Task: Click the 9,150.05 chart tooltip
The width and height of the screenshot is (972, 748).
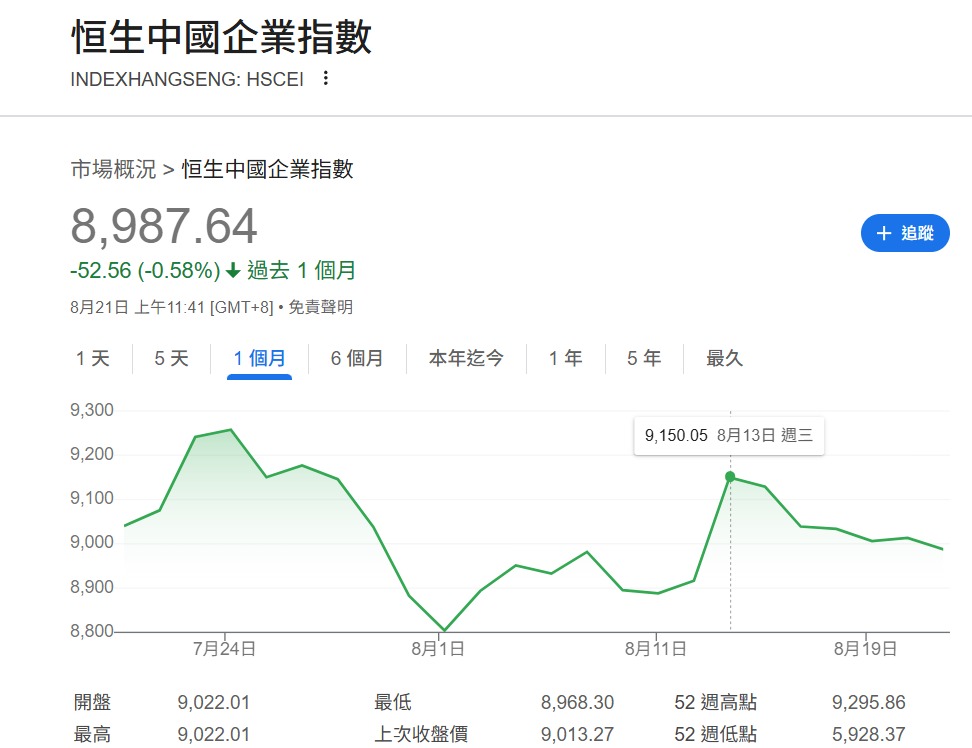Action: [729, 436]
